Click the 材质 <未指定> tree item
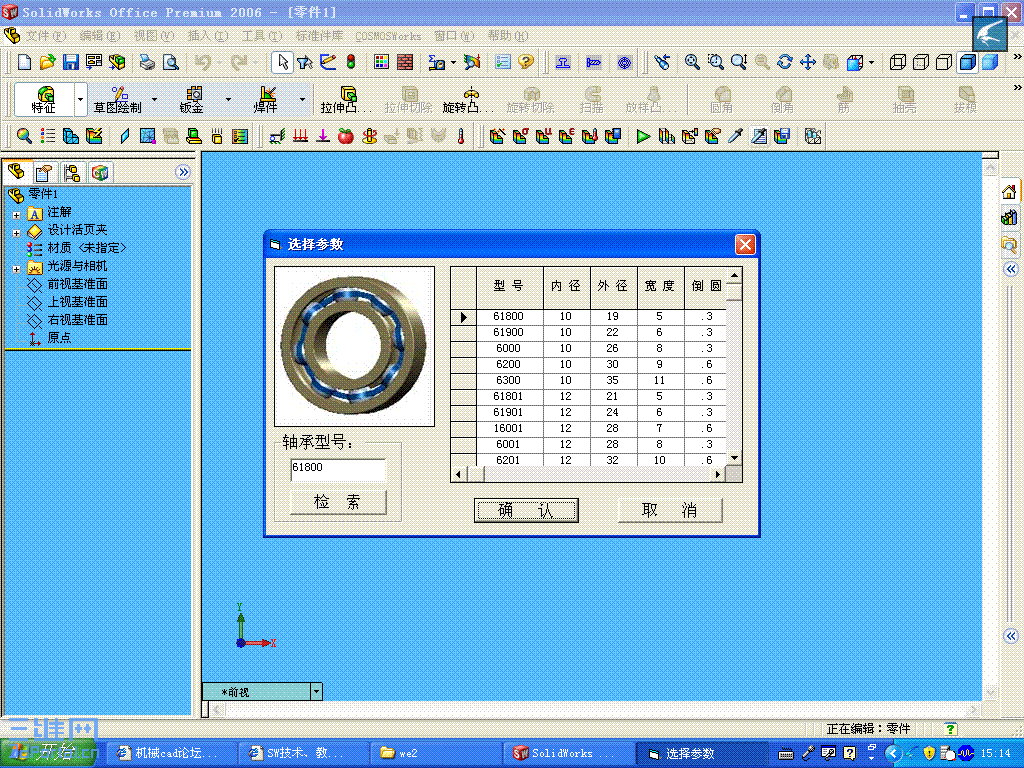This screenshot has width=1024, height=768. [76, 248]
